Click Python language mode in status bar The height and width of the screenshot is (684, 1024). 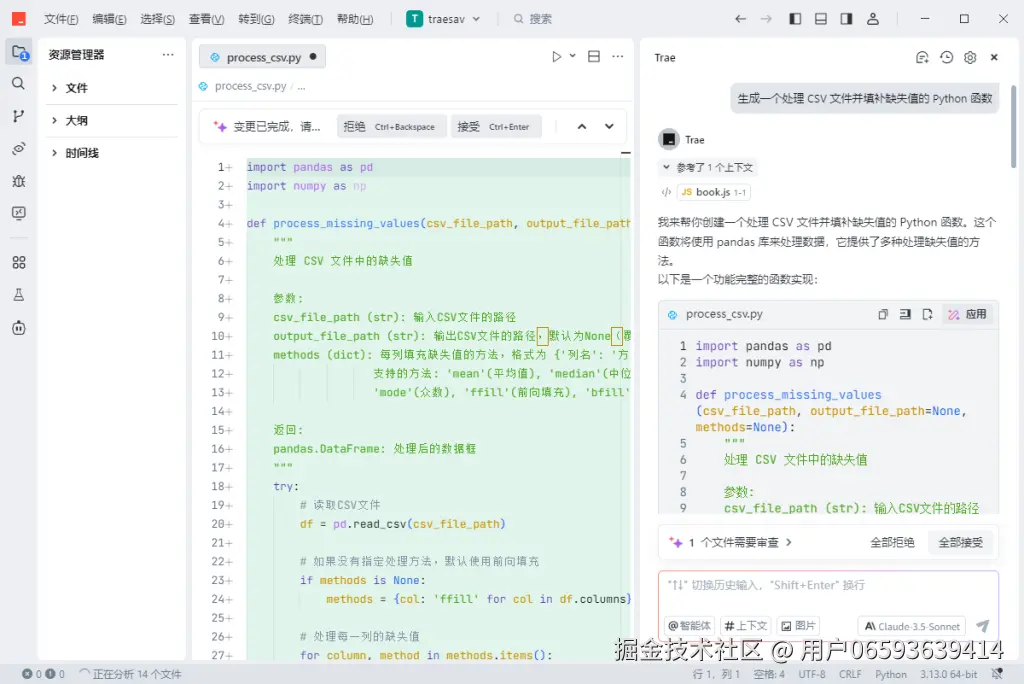[x=890, y=674]
